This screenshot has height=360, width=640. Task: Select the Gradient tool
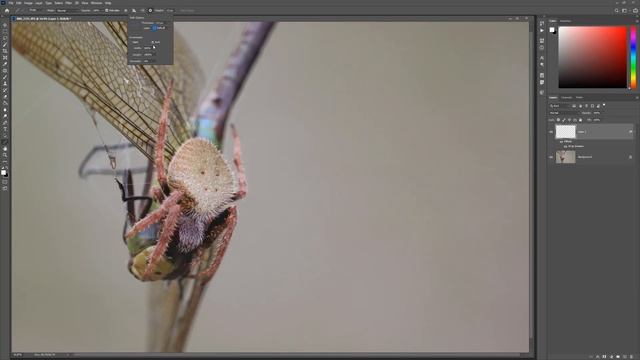pos(5,104)
